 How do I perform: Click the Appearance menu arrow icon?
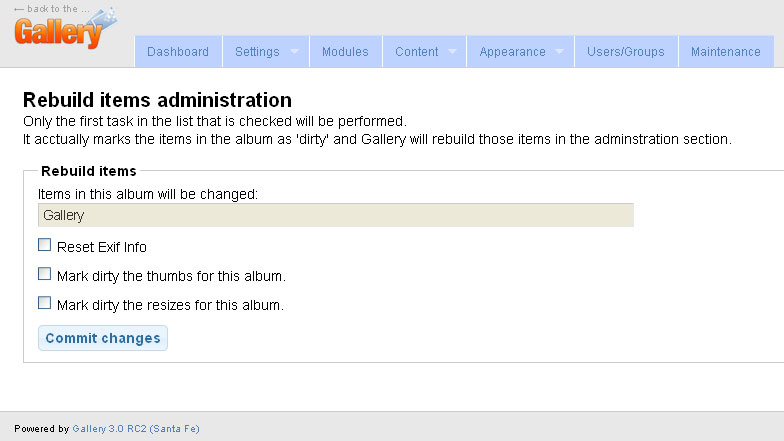tap(560, 52)
